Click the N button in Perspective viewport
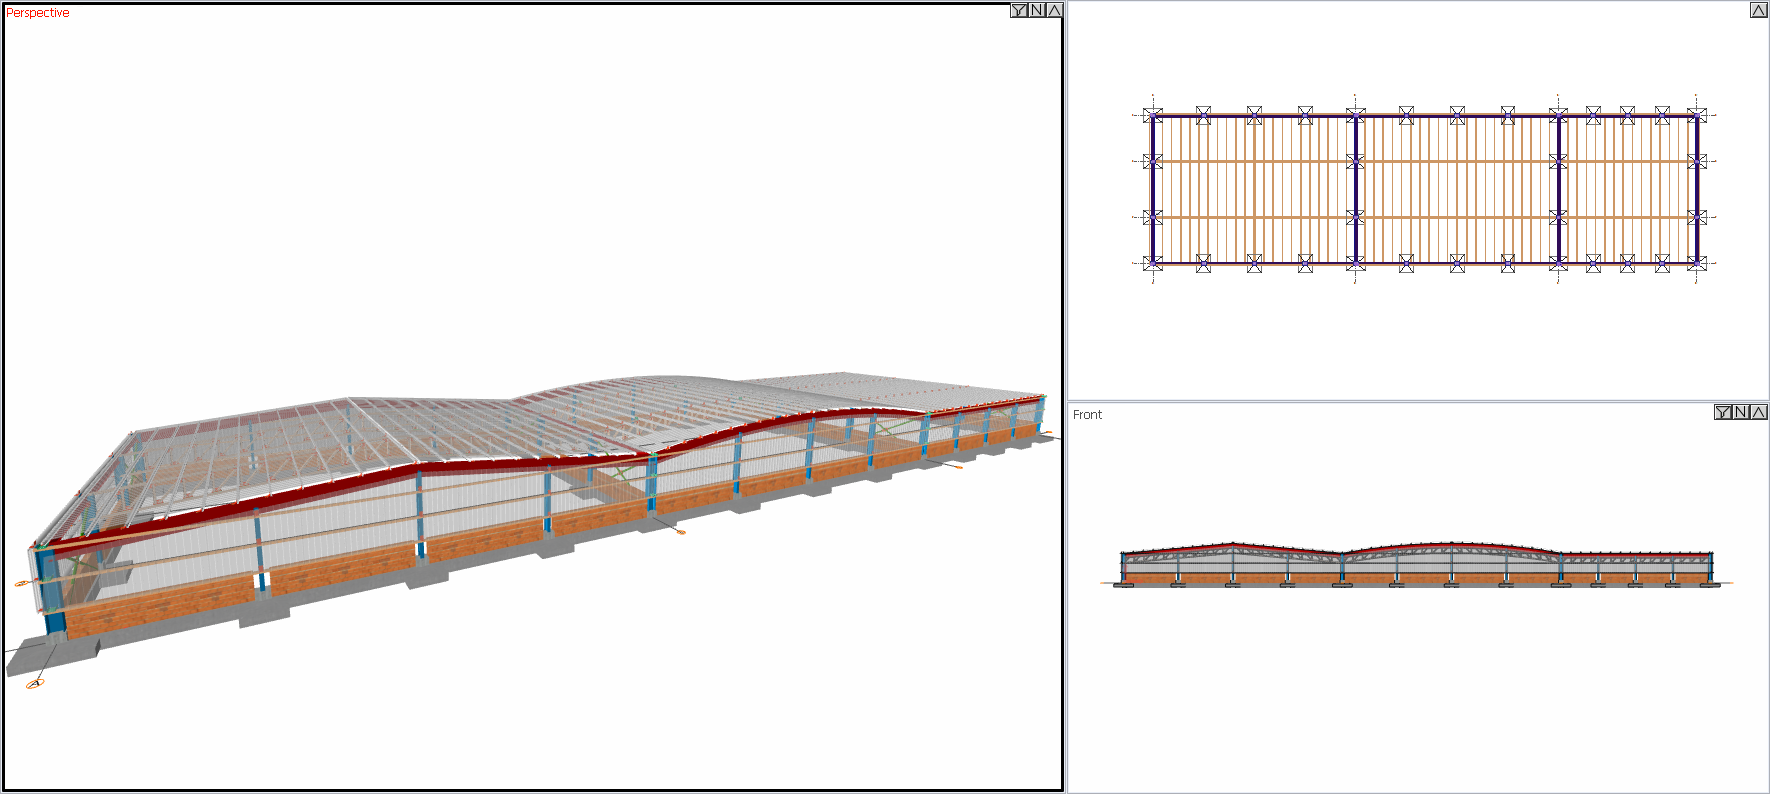The height and width of the screenshot is (794, 1770). (x=1036, y=10)
